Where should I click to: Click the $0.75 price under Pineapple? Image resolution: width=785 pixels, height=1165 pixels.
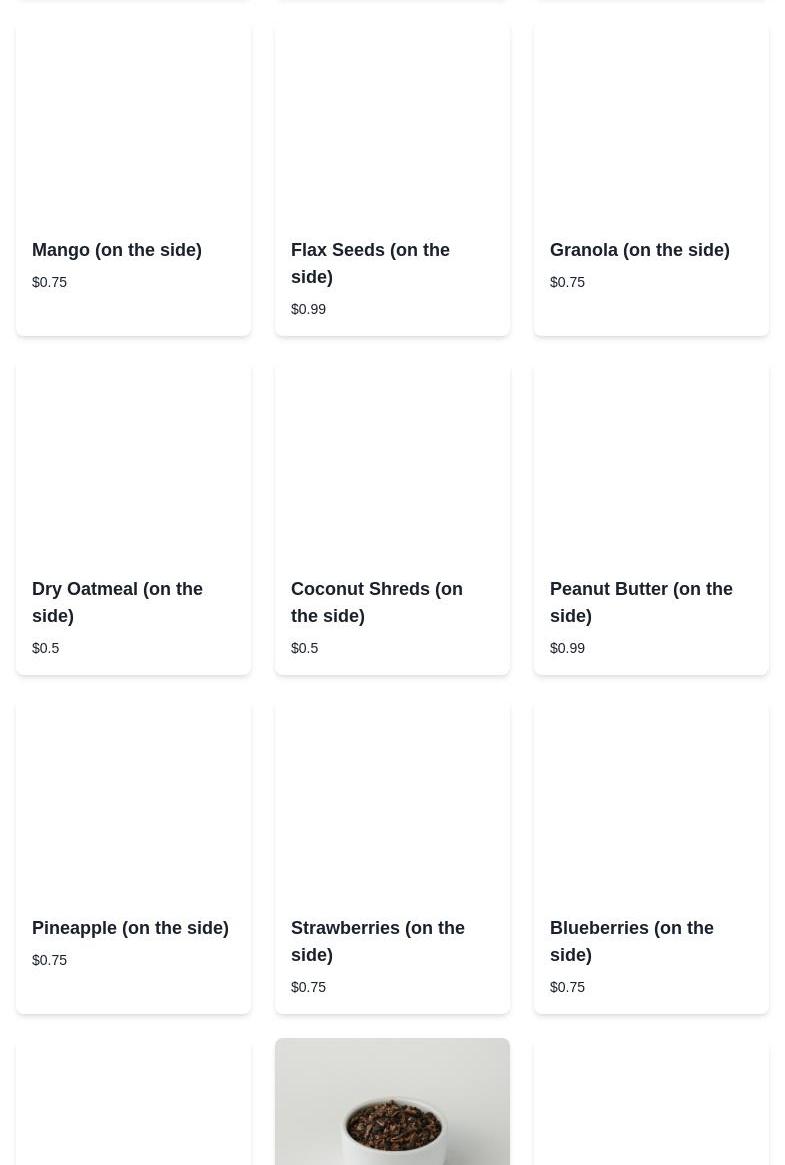coord(49,960)
